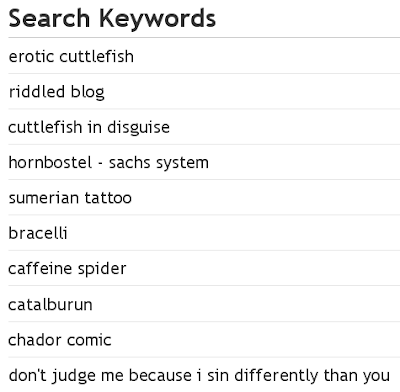
Task: Click the 'Search Keywords' heading
Action: 112,19
